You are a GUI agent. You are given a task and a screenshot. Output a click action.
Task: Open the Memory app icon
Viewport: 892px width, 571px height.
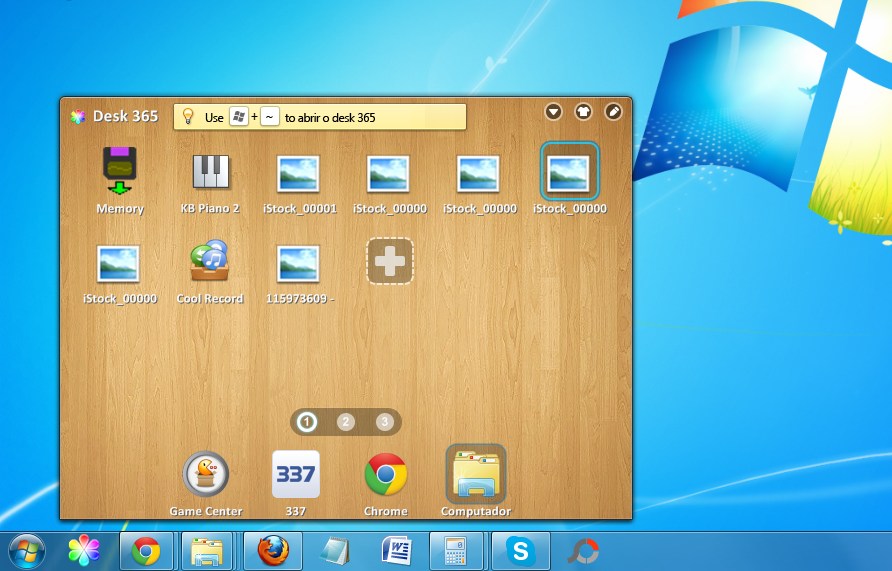click(x=119, y=171)
